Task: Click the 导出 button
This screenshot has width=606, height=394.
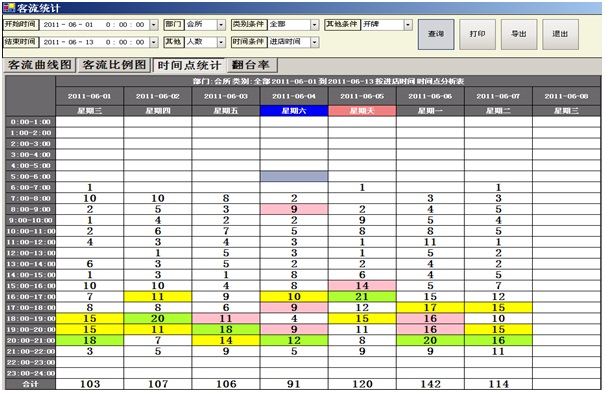Action: point(519,34)
